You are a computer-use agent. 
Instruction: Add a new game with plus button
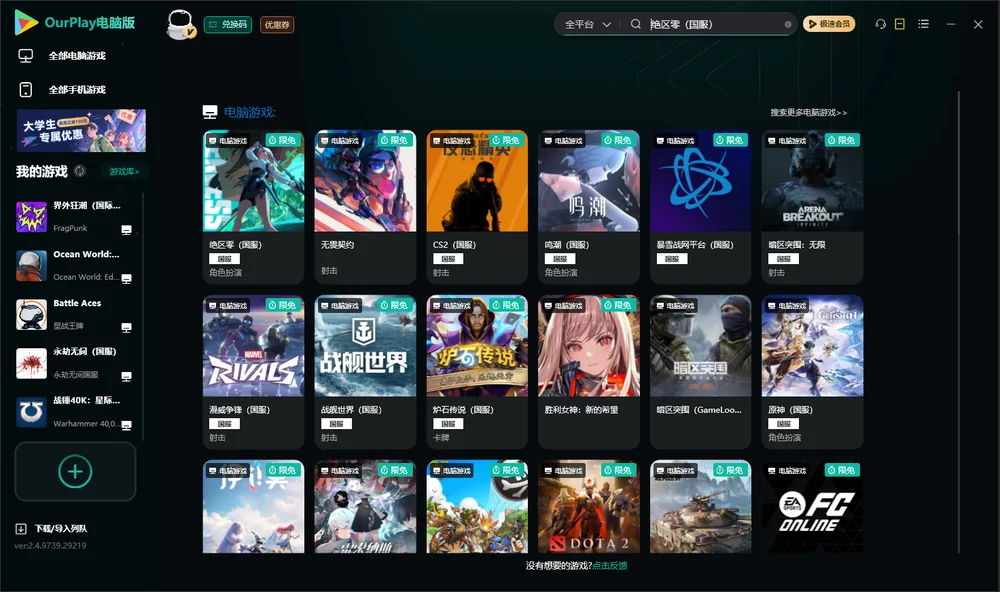[x=75, y=471]
